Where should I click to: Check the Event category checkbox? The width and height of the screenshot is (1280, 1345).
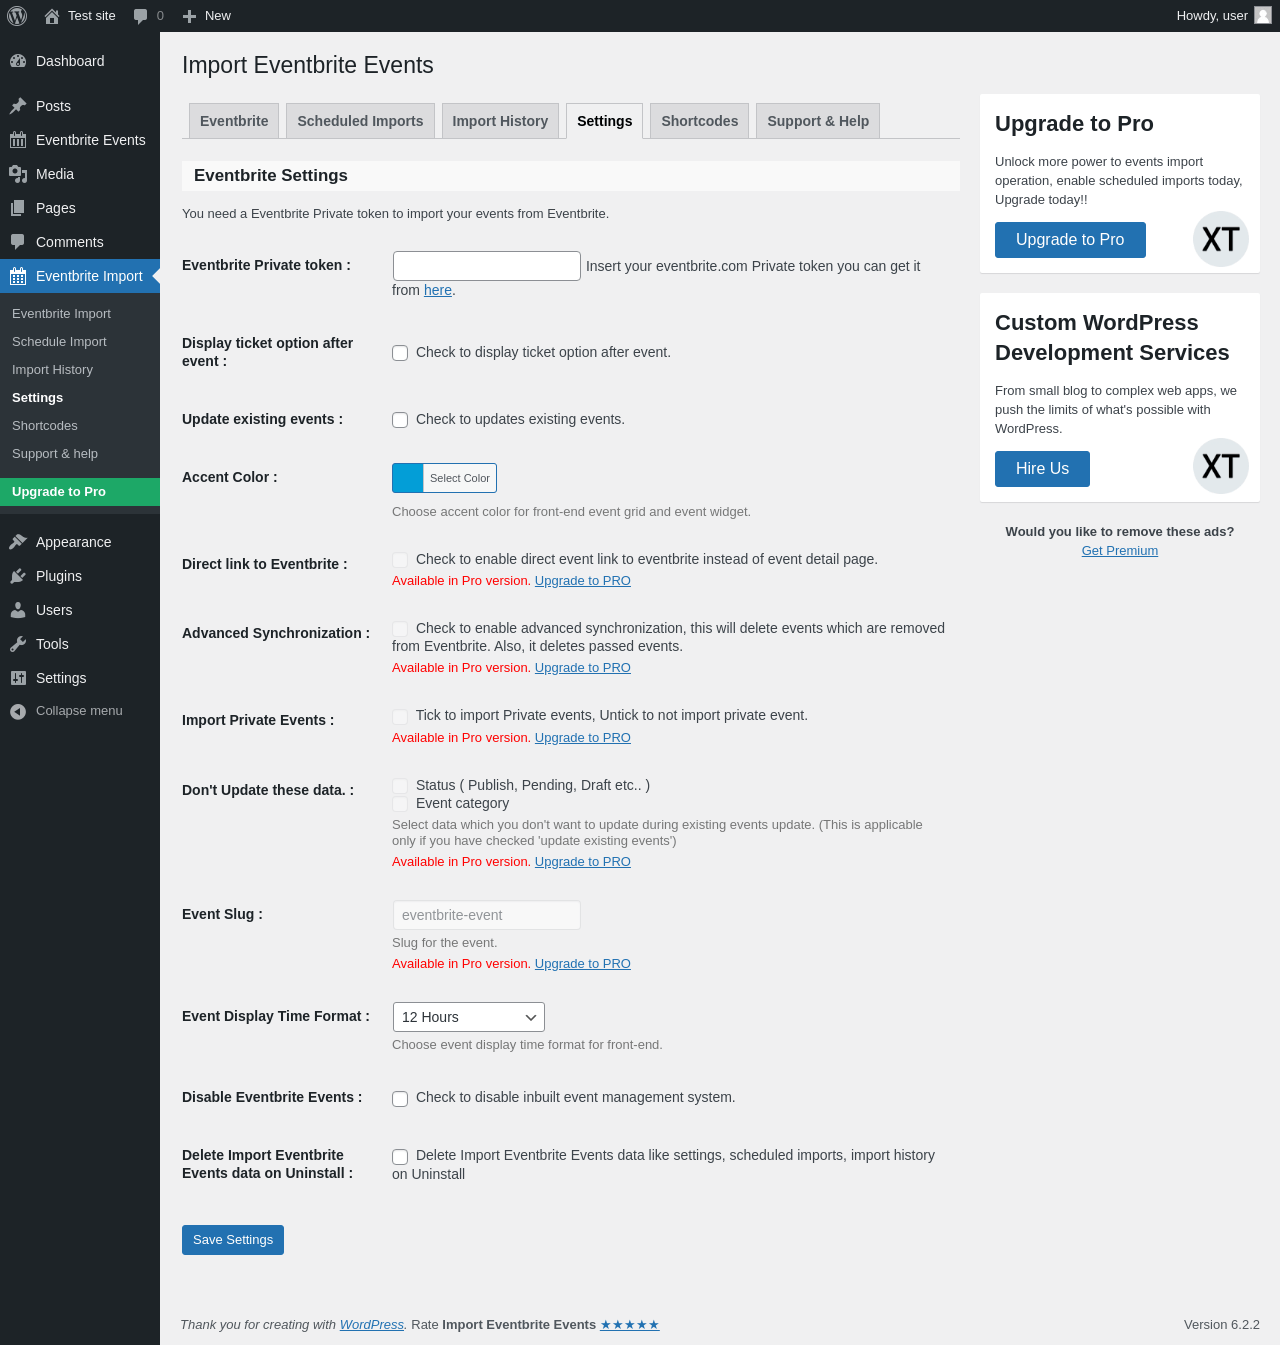tap(400, 804)
